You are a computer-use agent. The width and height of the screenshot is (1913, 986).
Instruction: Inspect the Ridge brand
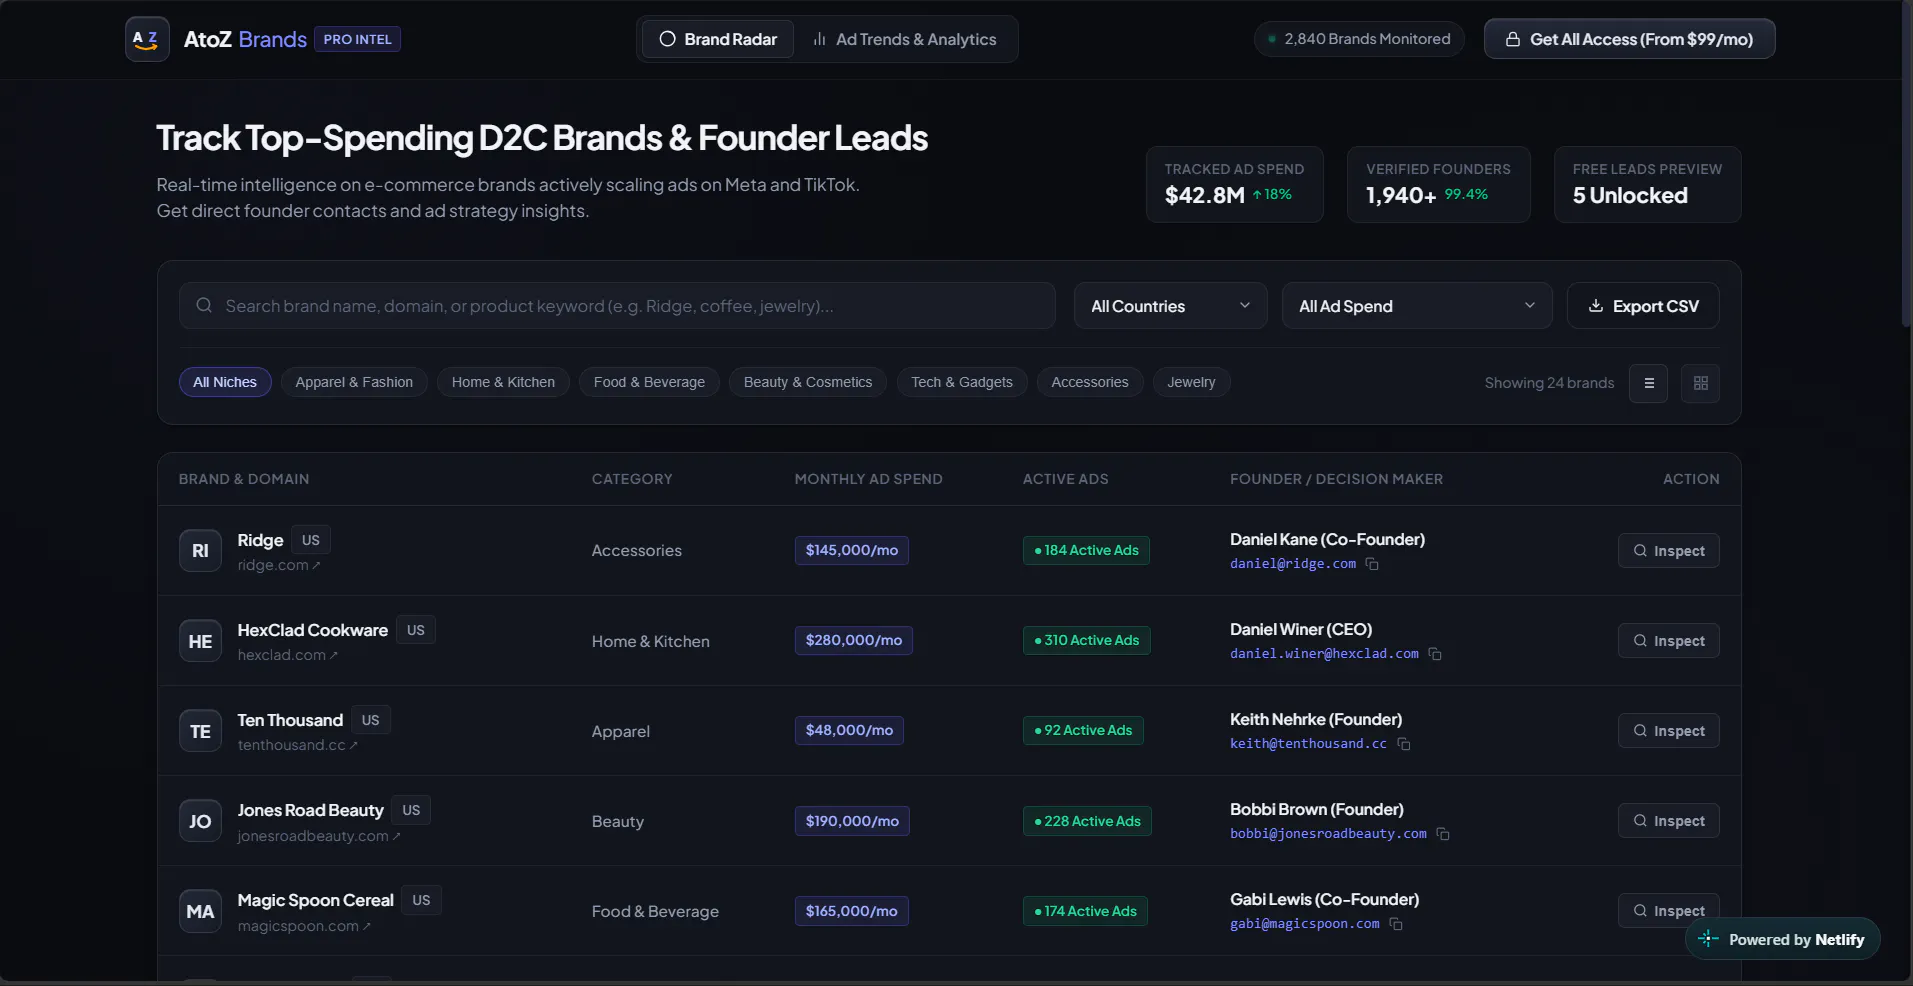(x=1669, y=551)
